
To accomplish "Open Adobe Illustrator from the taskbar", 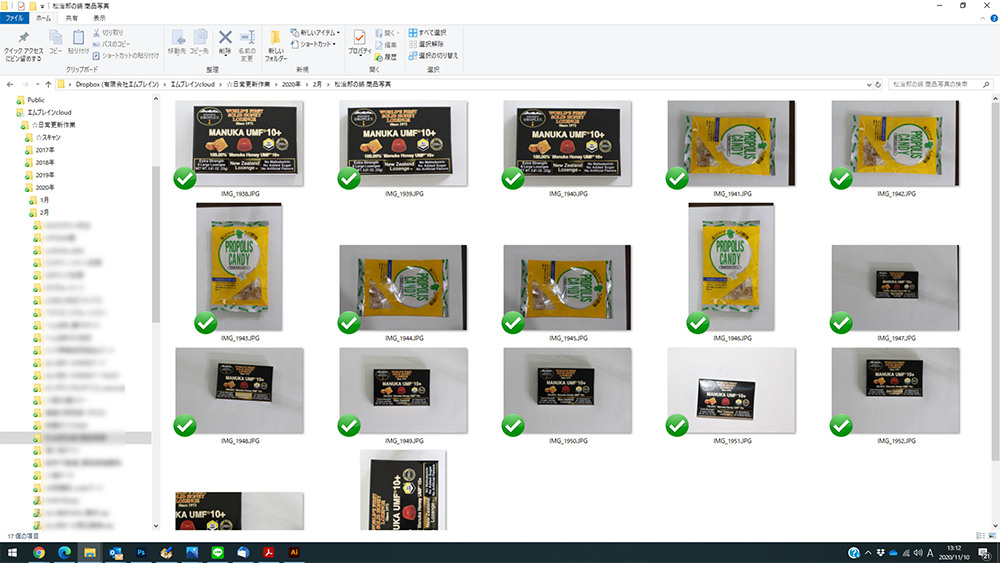I will (294, 553).
